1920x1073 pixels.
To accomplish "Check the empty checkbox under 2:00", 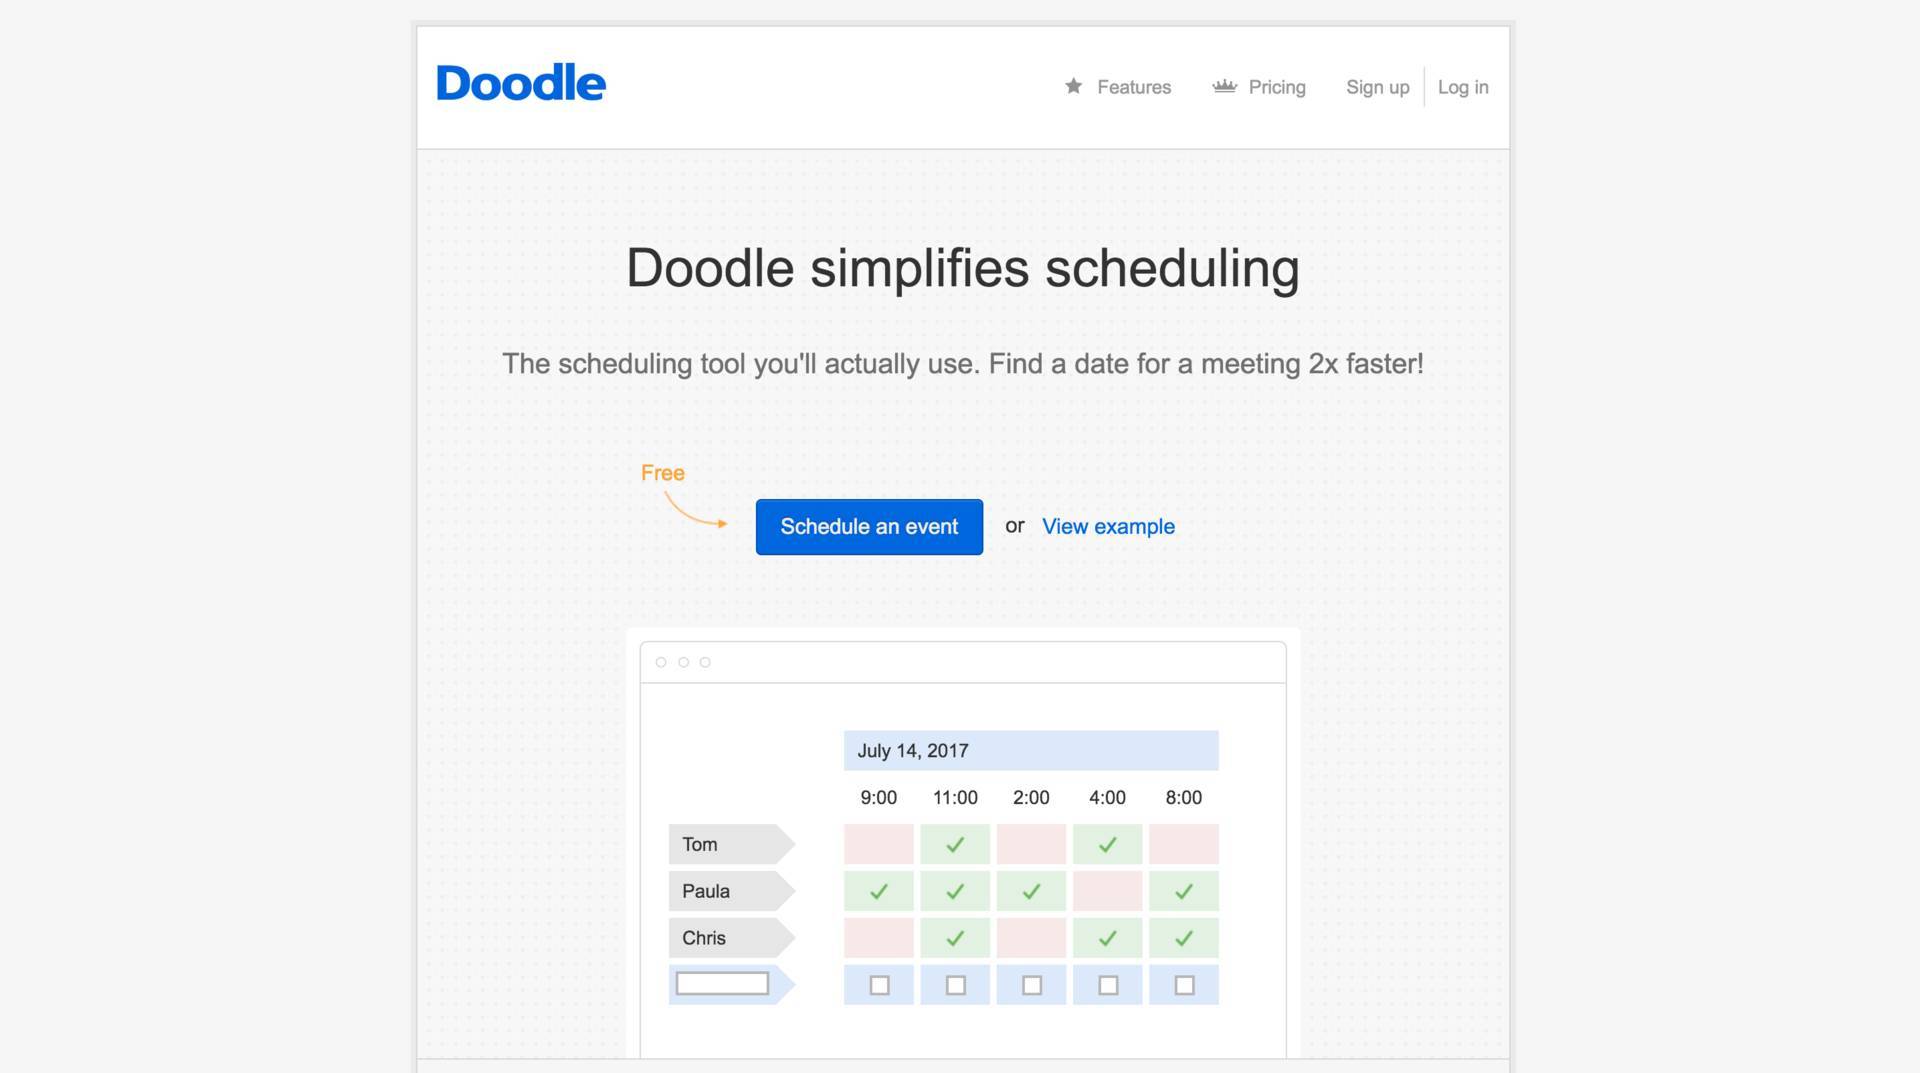I will tap(1032, 986).
